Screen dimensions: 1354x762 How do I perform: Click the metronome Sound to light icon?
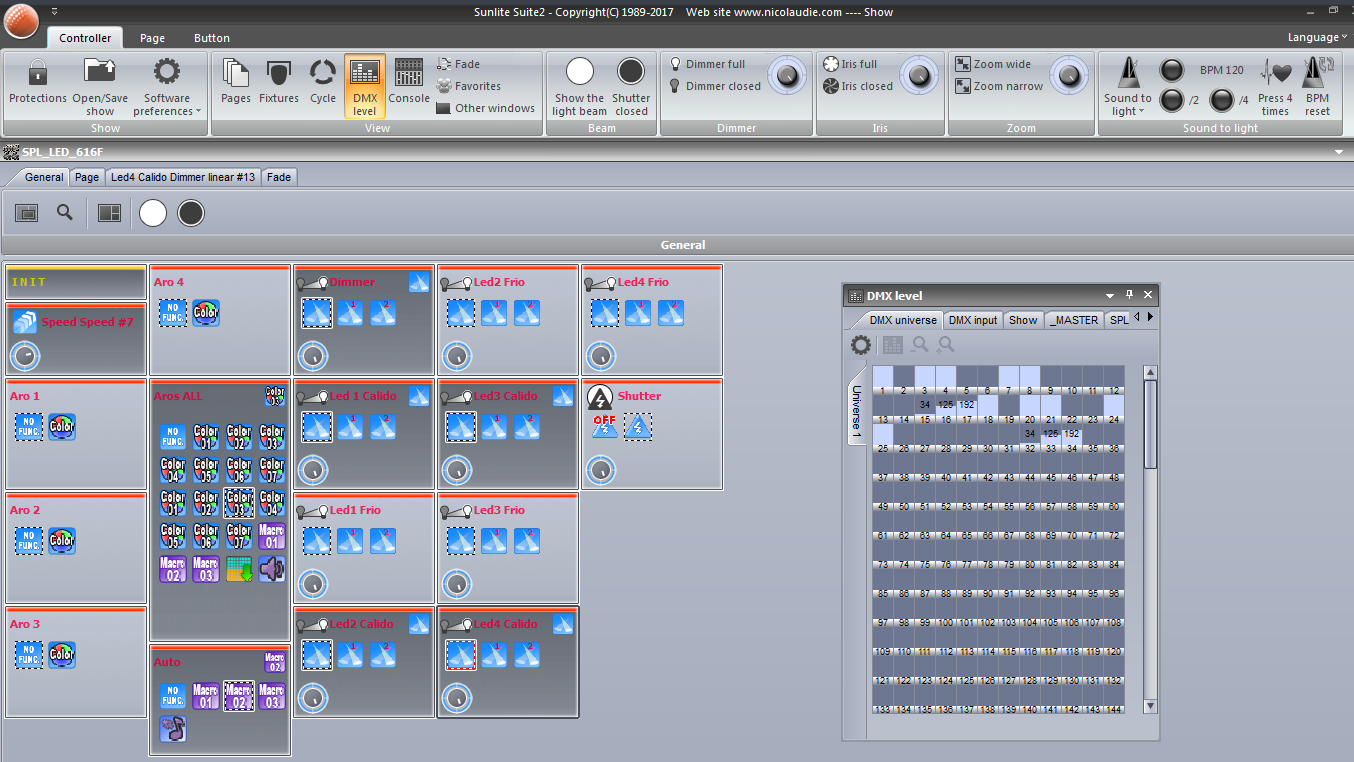coord(1128,72)
